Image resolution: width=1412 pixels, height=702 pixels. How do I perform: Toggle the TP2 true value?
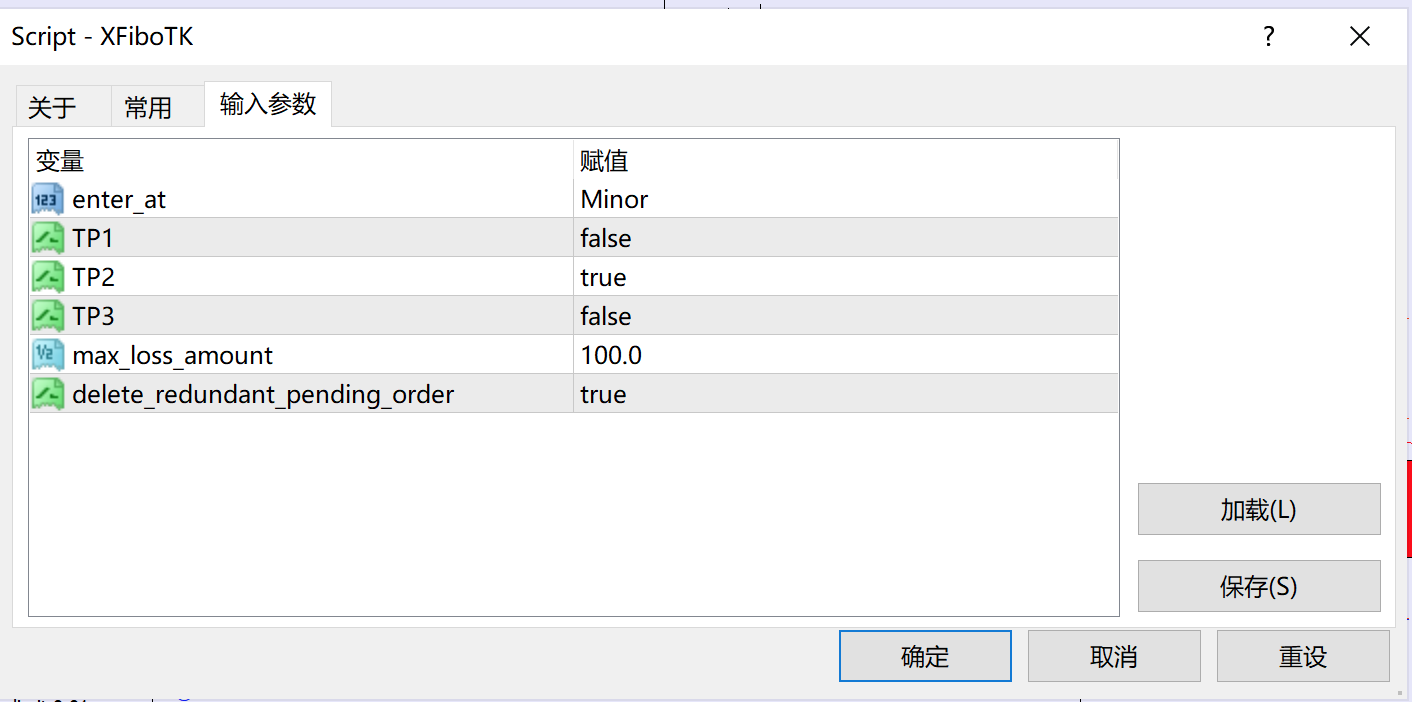603,277
